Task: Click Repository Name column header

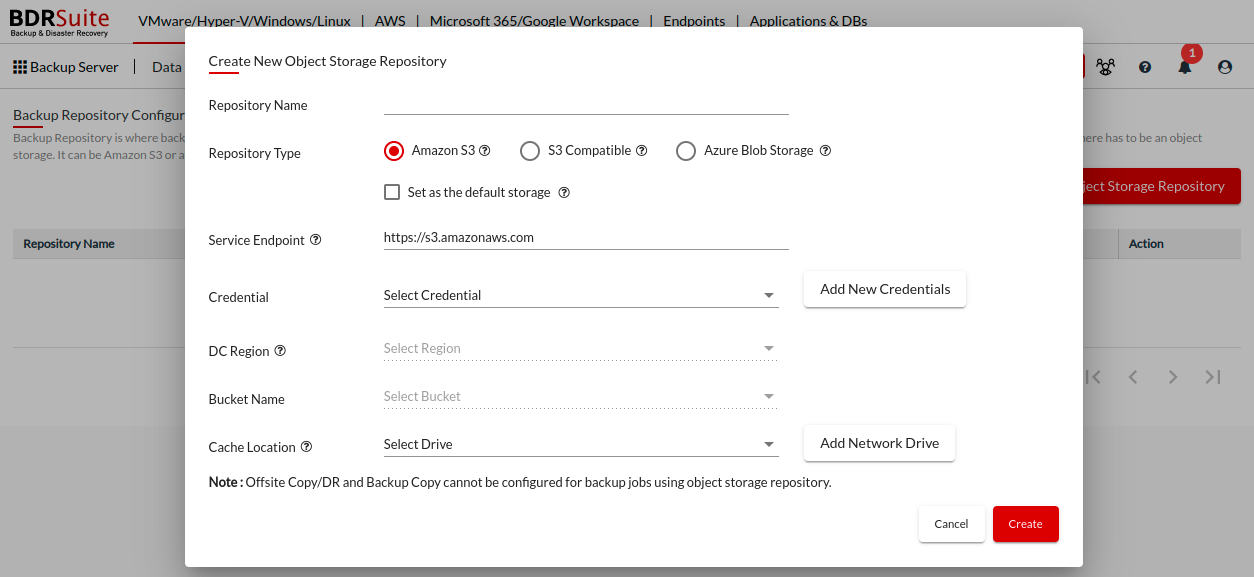Action: 69,244
